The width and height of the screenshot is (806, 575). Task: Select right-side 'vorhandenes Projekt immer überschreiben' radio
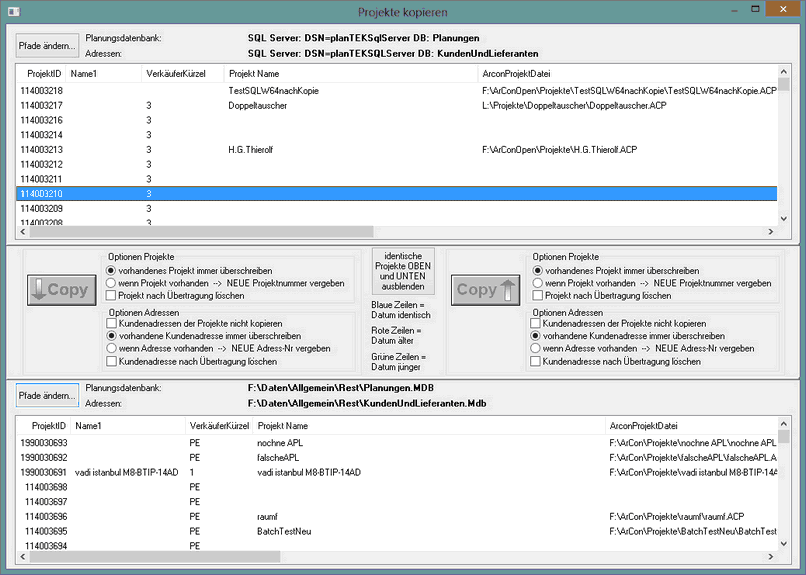point(538,270)
